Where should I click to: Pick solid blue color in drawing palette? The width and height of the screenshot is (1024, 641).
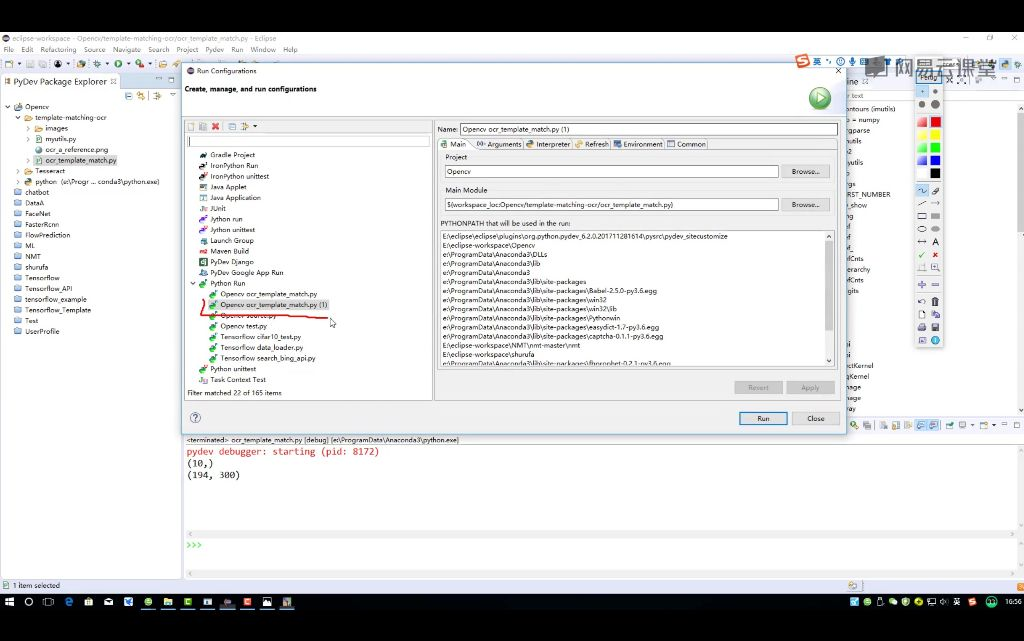pyautogui.click(x=935, y=161)
